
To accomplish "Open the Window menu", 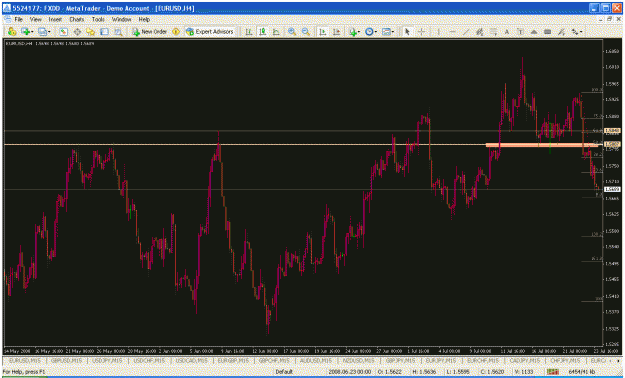I will [x=121, y=19].
